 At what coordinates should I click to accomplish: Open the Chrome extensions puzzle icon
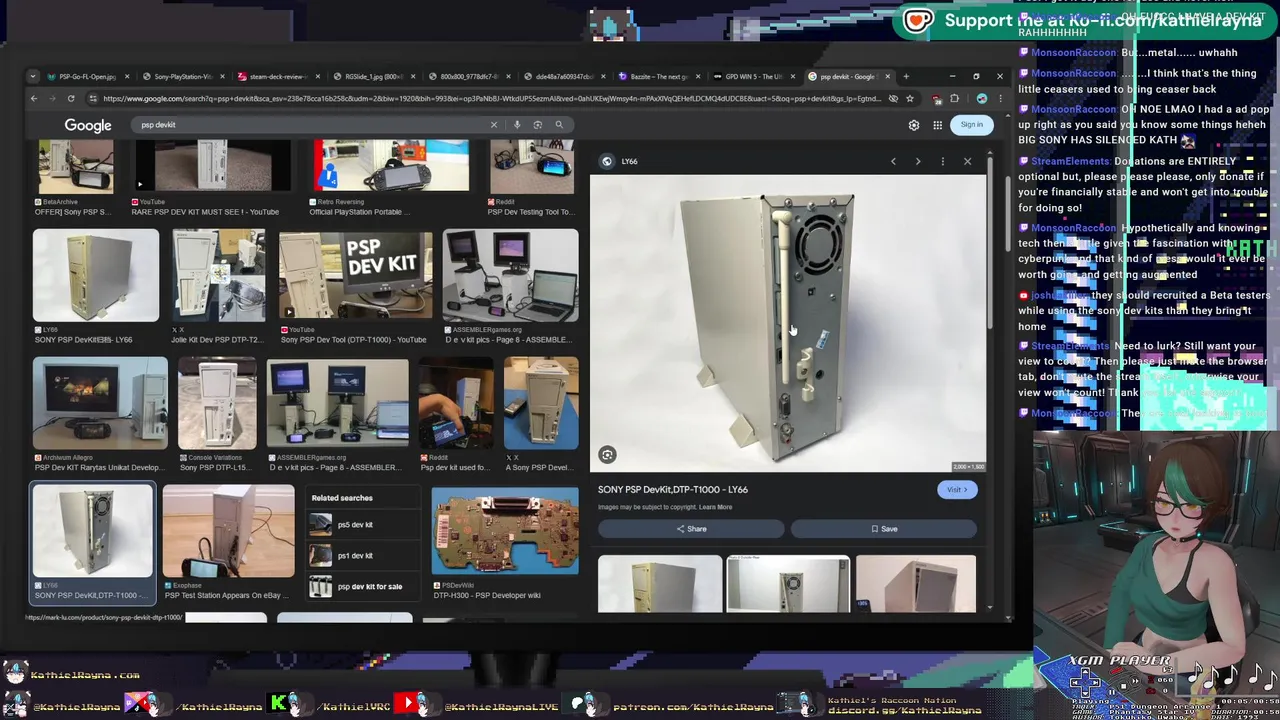coord(954,98)
